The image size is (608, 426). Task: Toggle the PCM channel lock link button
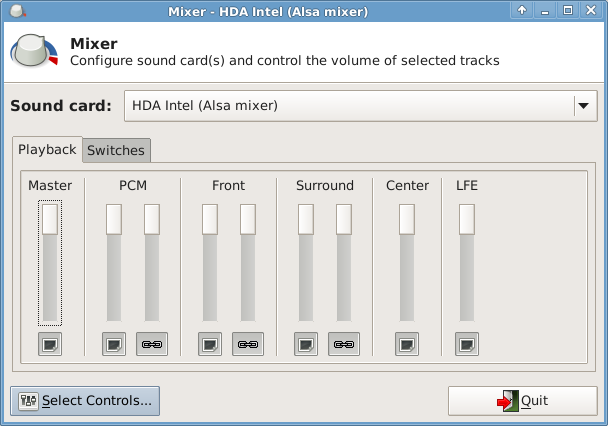pos(152,345)
